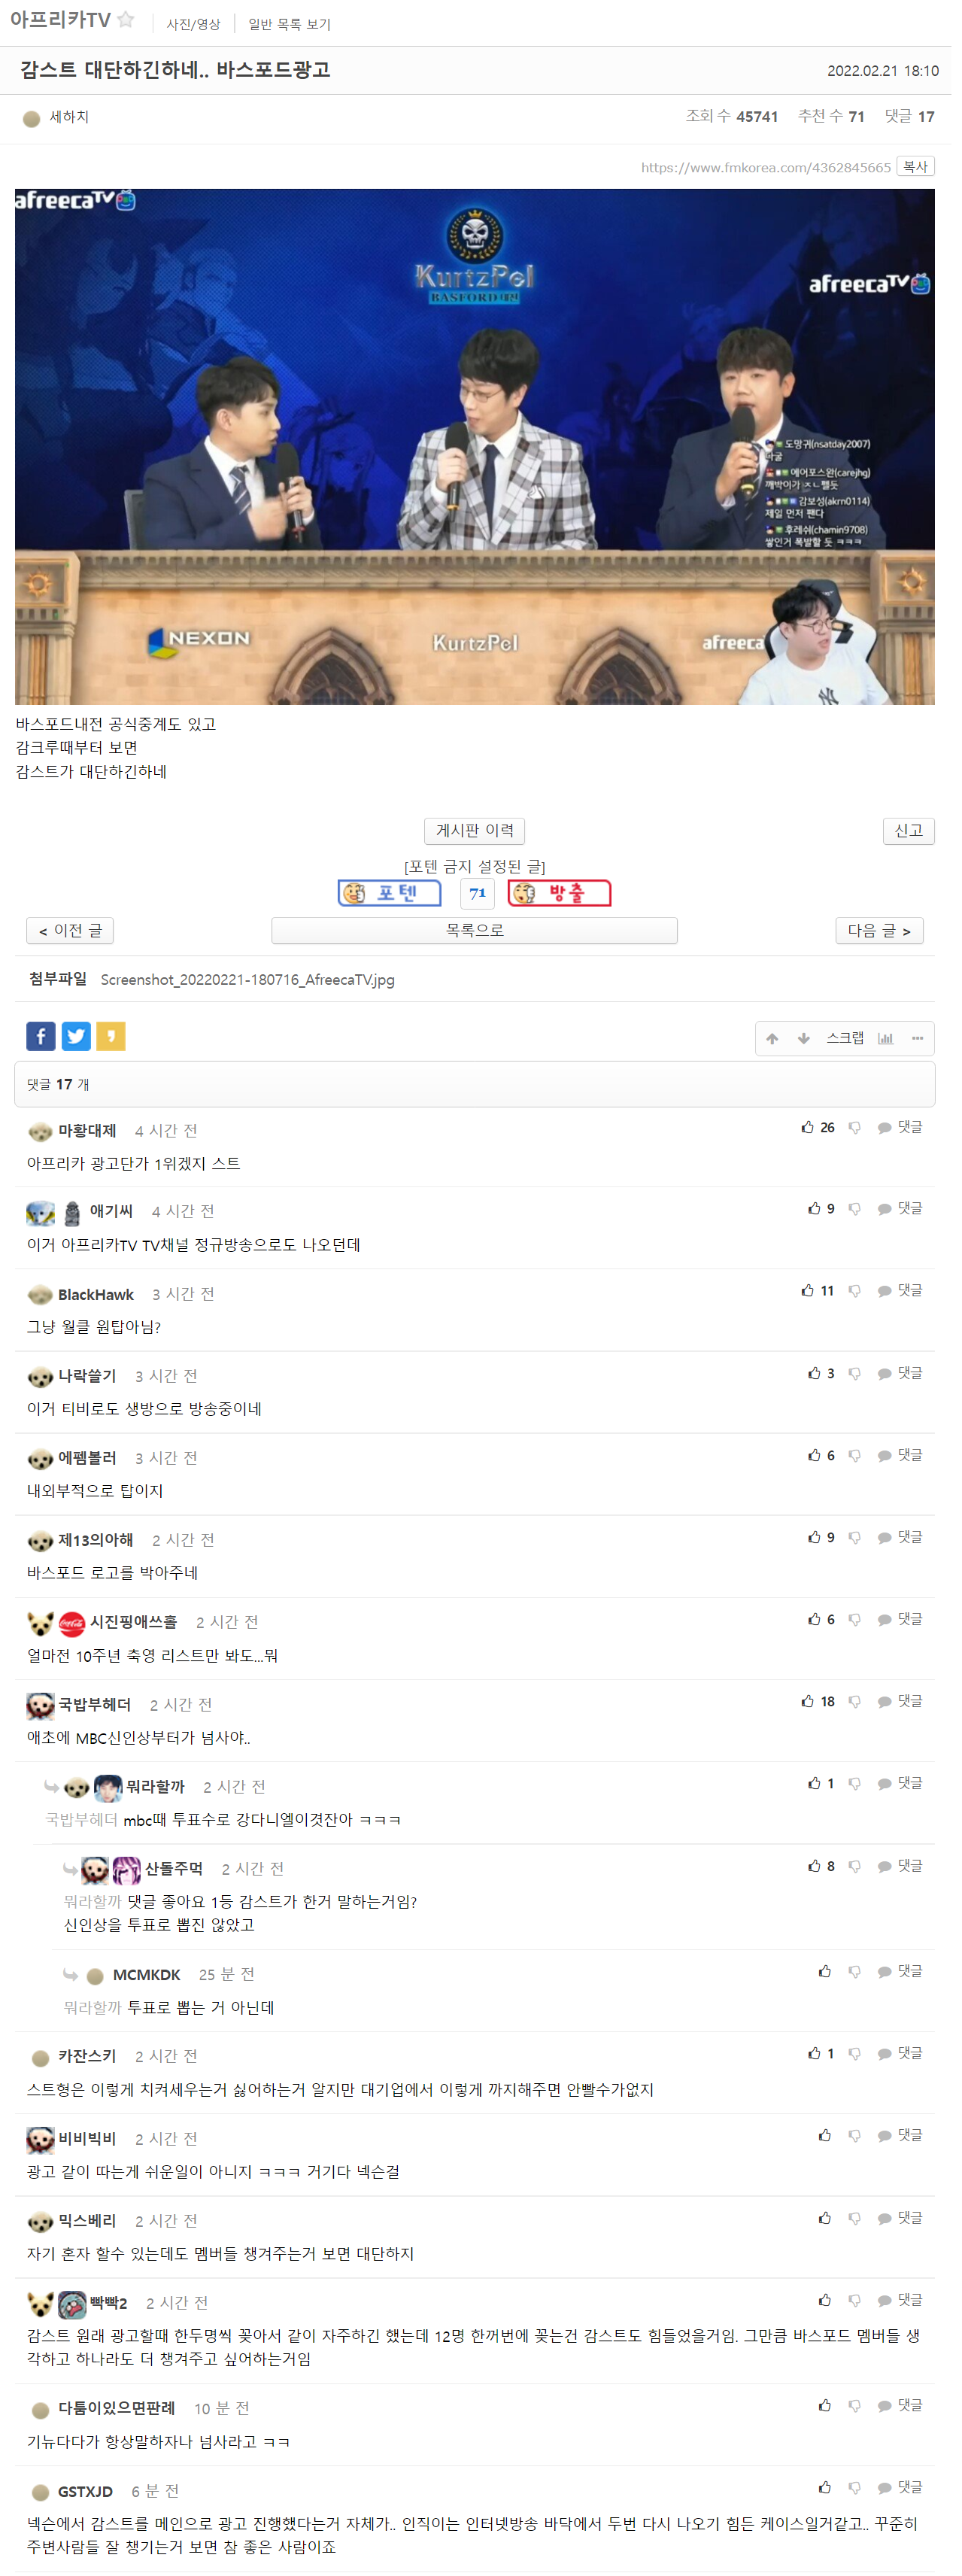Switch to 사진/영상 tab
This screenshot has height=2576, width=962.
coord(195,24)
